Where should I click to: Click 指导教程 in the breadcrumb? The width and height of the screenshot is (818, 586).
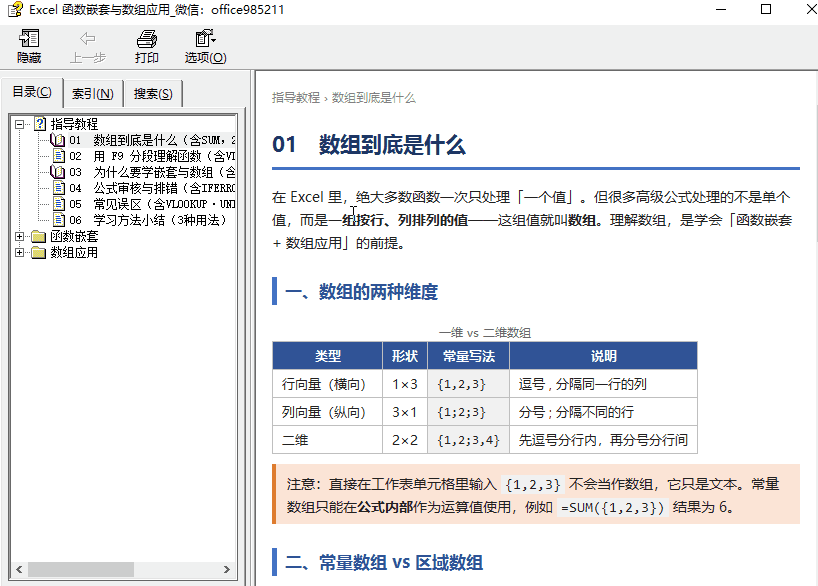tap(296, 98)
